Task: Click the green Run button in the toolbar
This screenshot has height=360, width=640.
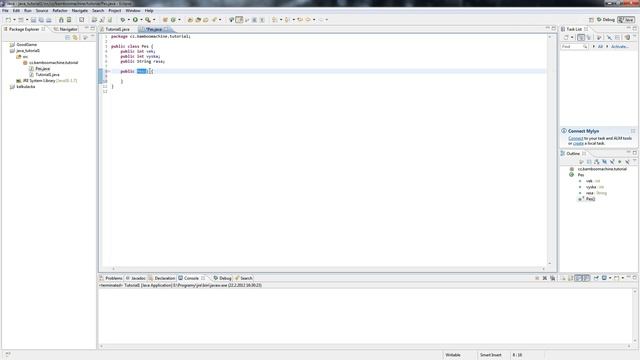Action: 135,20
